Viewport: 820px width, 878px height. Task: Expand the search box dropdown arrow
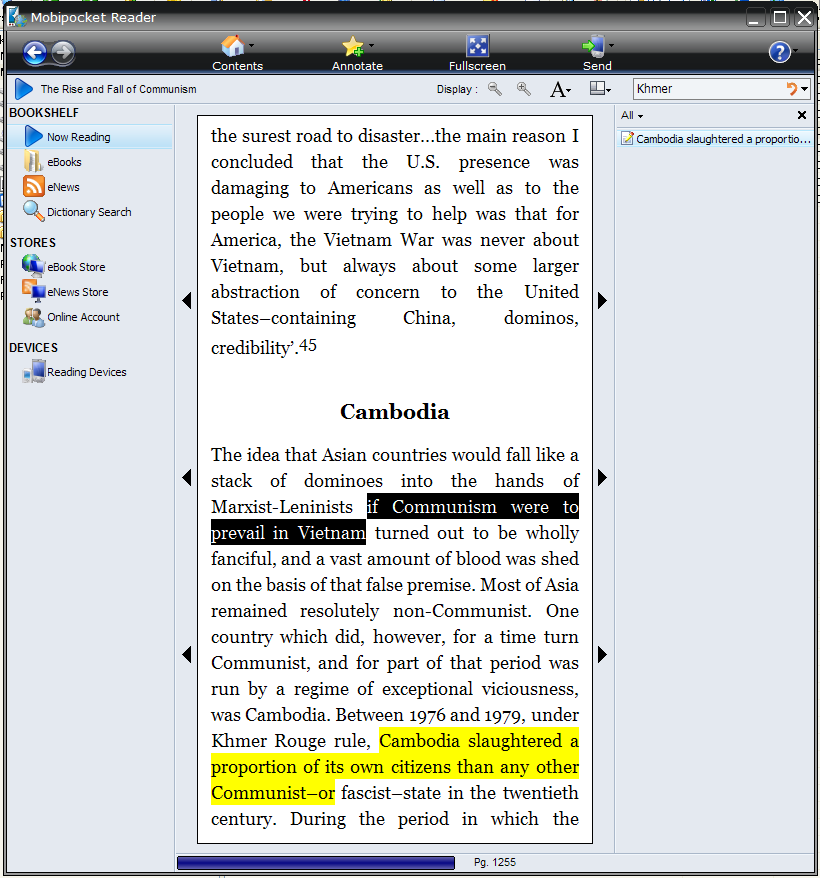point(805,89)
